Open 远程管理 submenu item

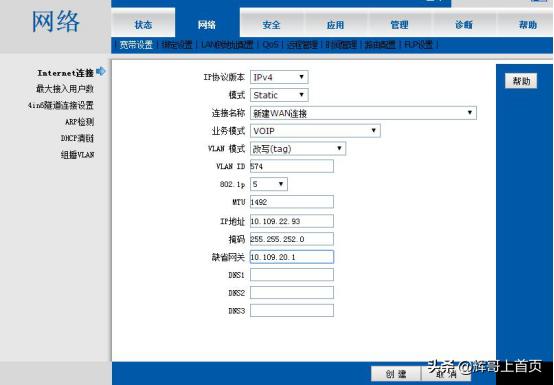pyautogui.click(x=302, y=45)
